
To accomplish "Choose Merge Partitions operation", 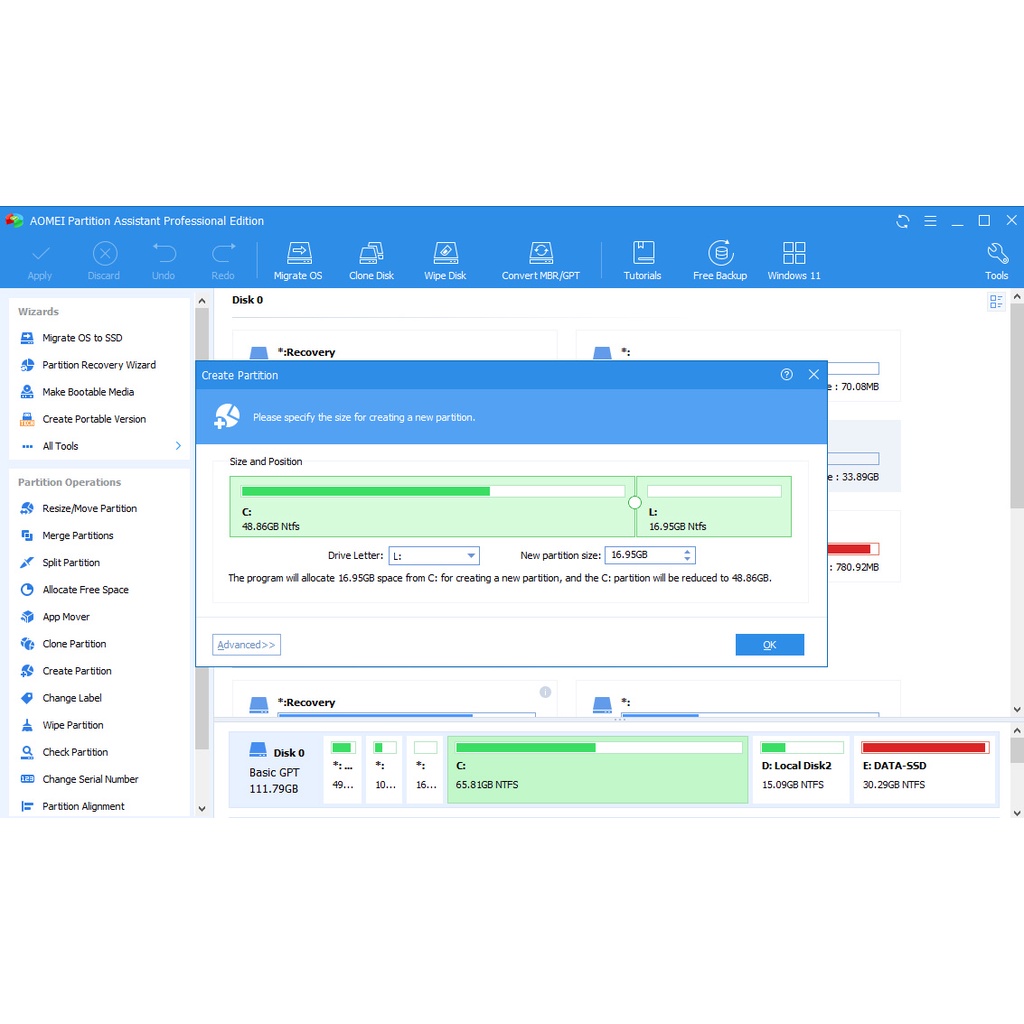I will pos(78,536).
